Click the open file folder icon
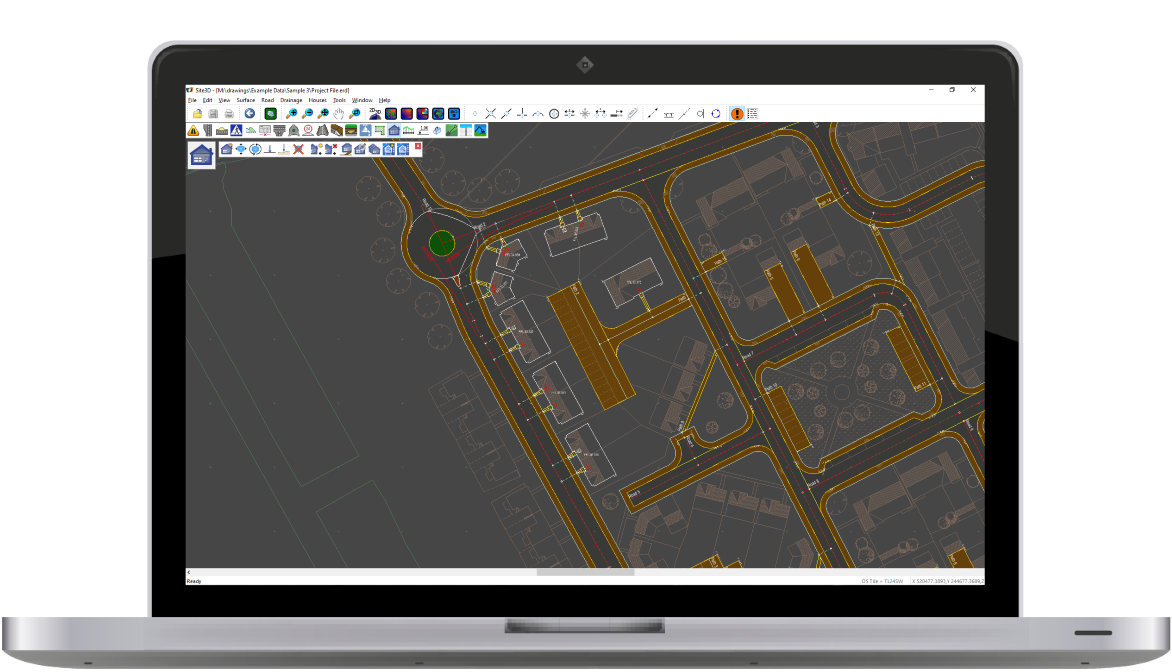 [x=197, y=114]
